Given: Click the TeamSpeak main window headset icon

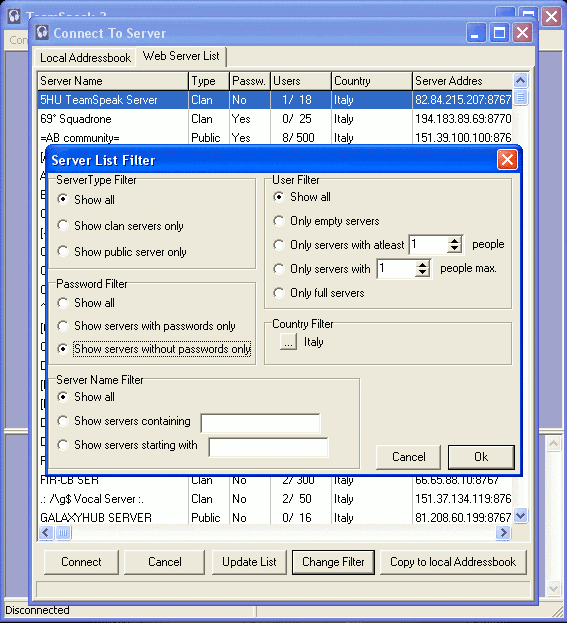Looking at the screenshot, I should [14, 16].
